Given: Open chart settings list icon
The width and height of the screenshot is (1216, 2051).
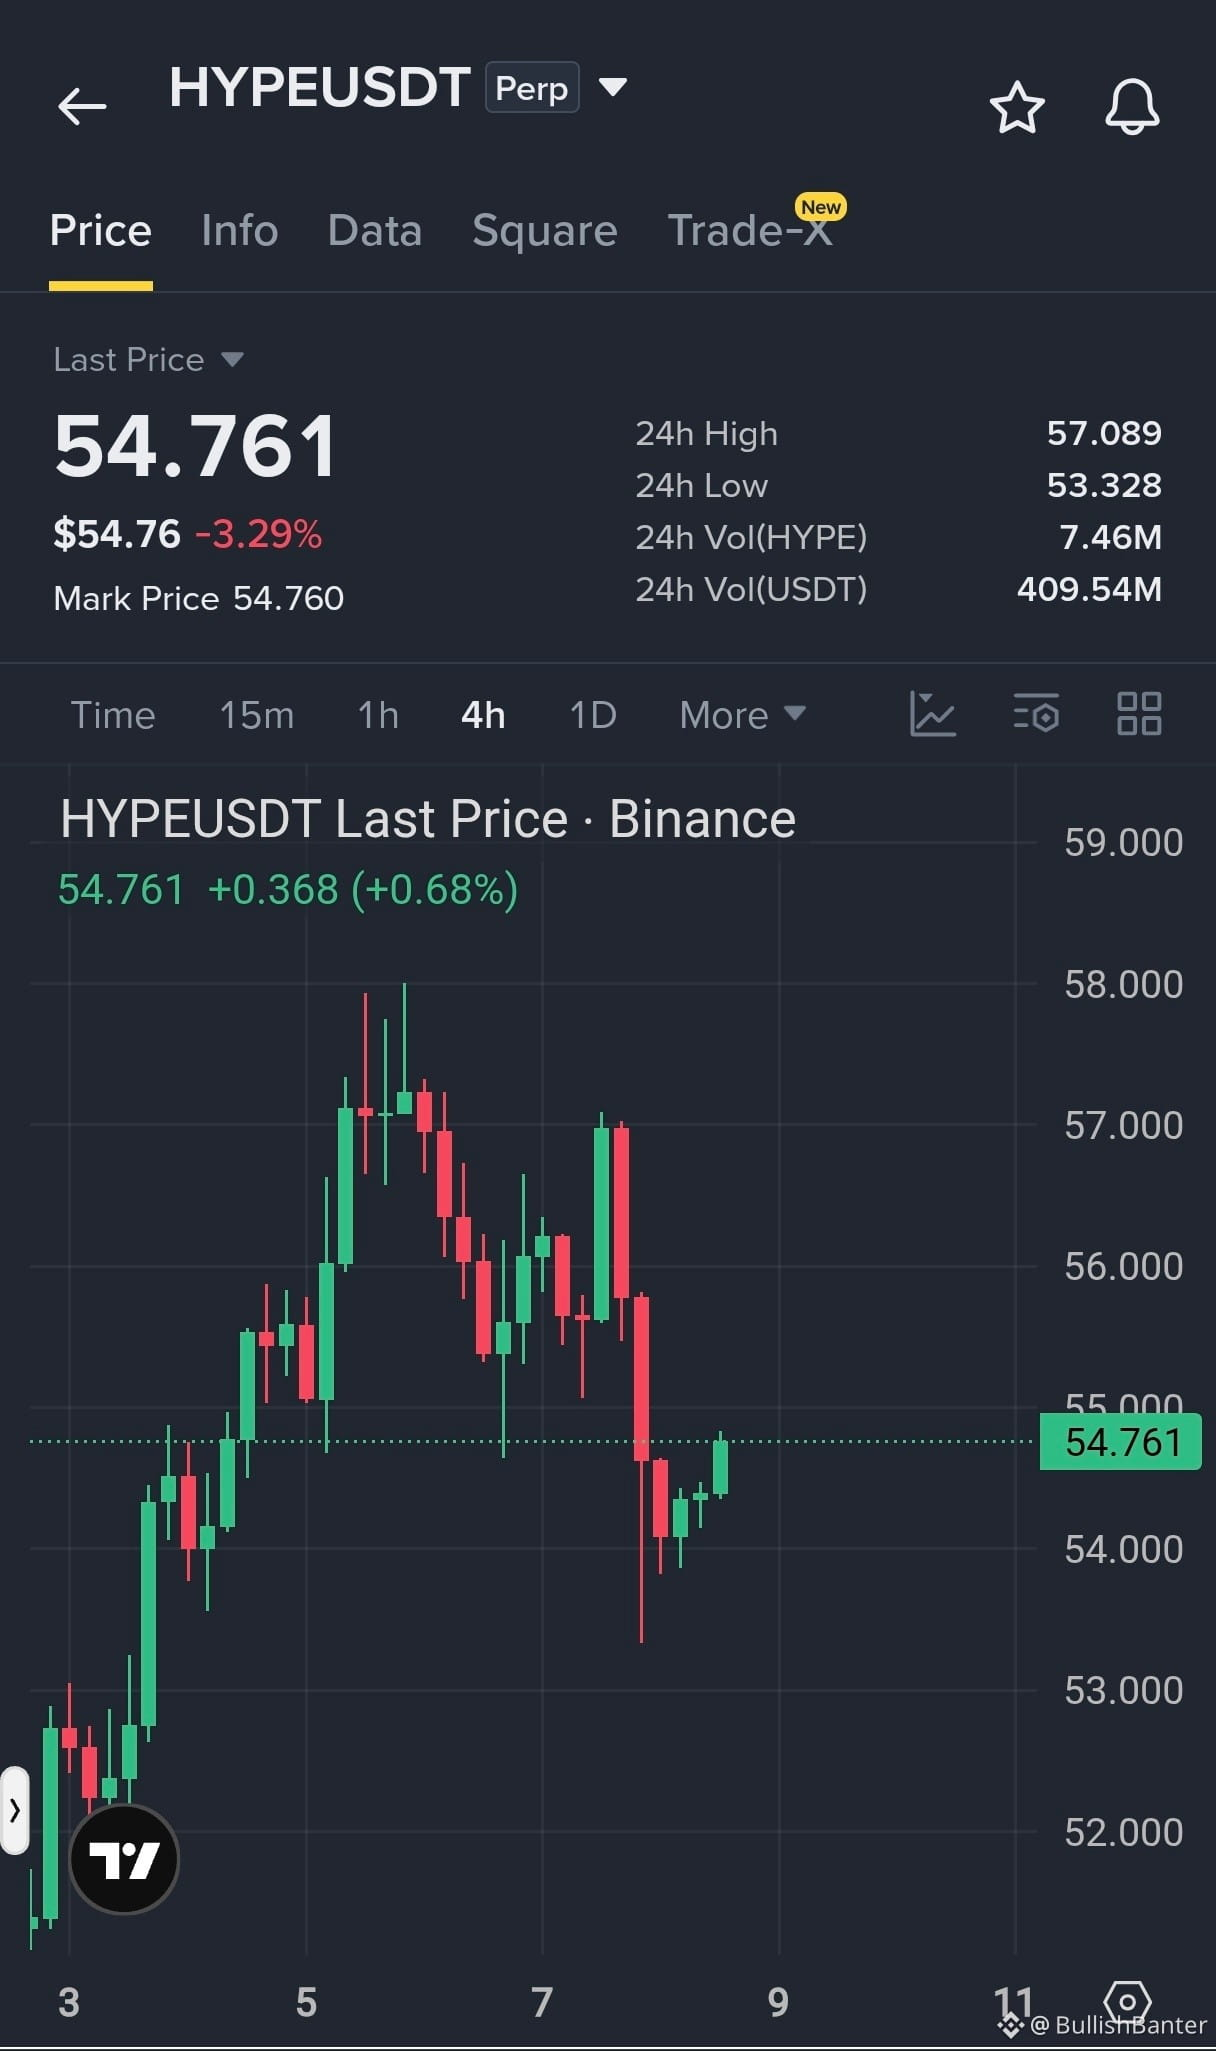Looking at the screenshot, I should point(1036,714).
